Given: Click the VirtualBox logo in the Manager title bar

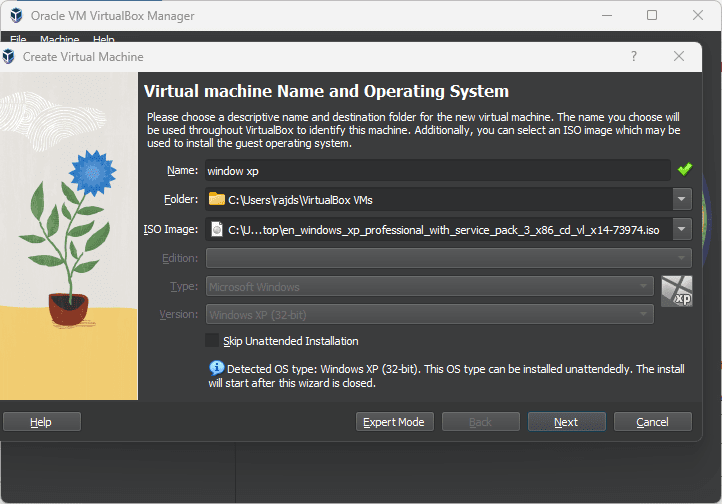Looking at the screenshot, I should click(15, 16).
